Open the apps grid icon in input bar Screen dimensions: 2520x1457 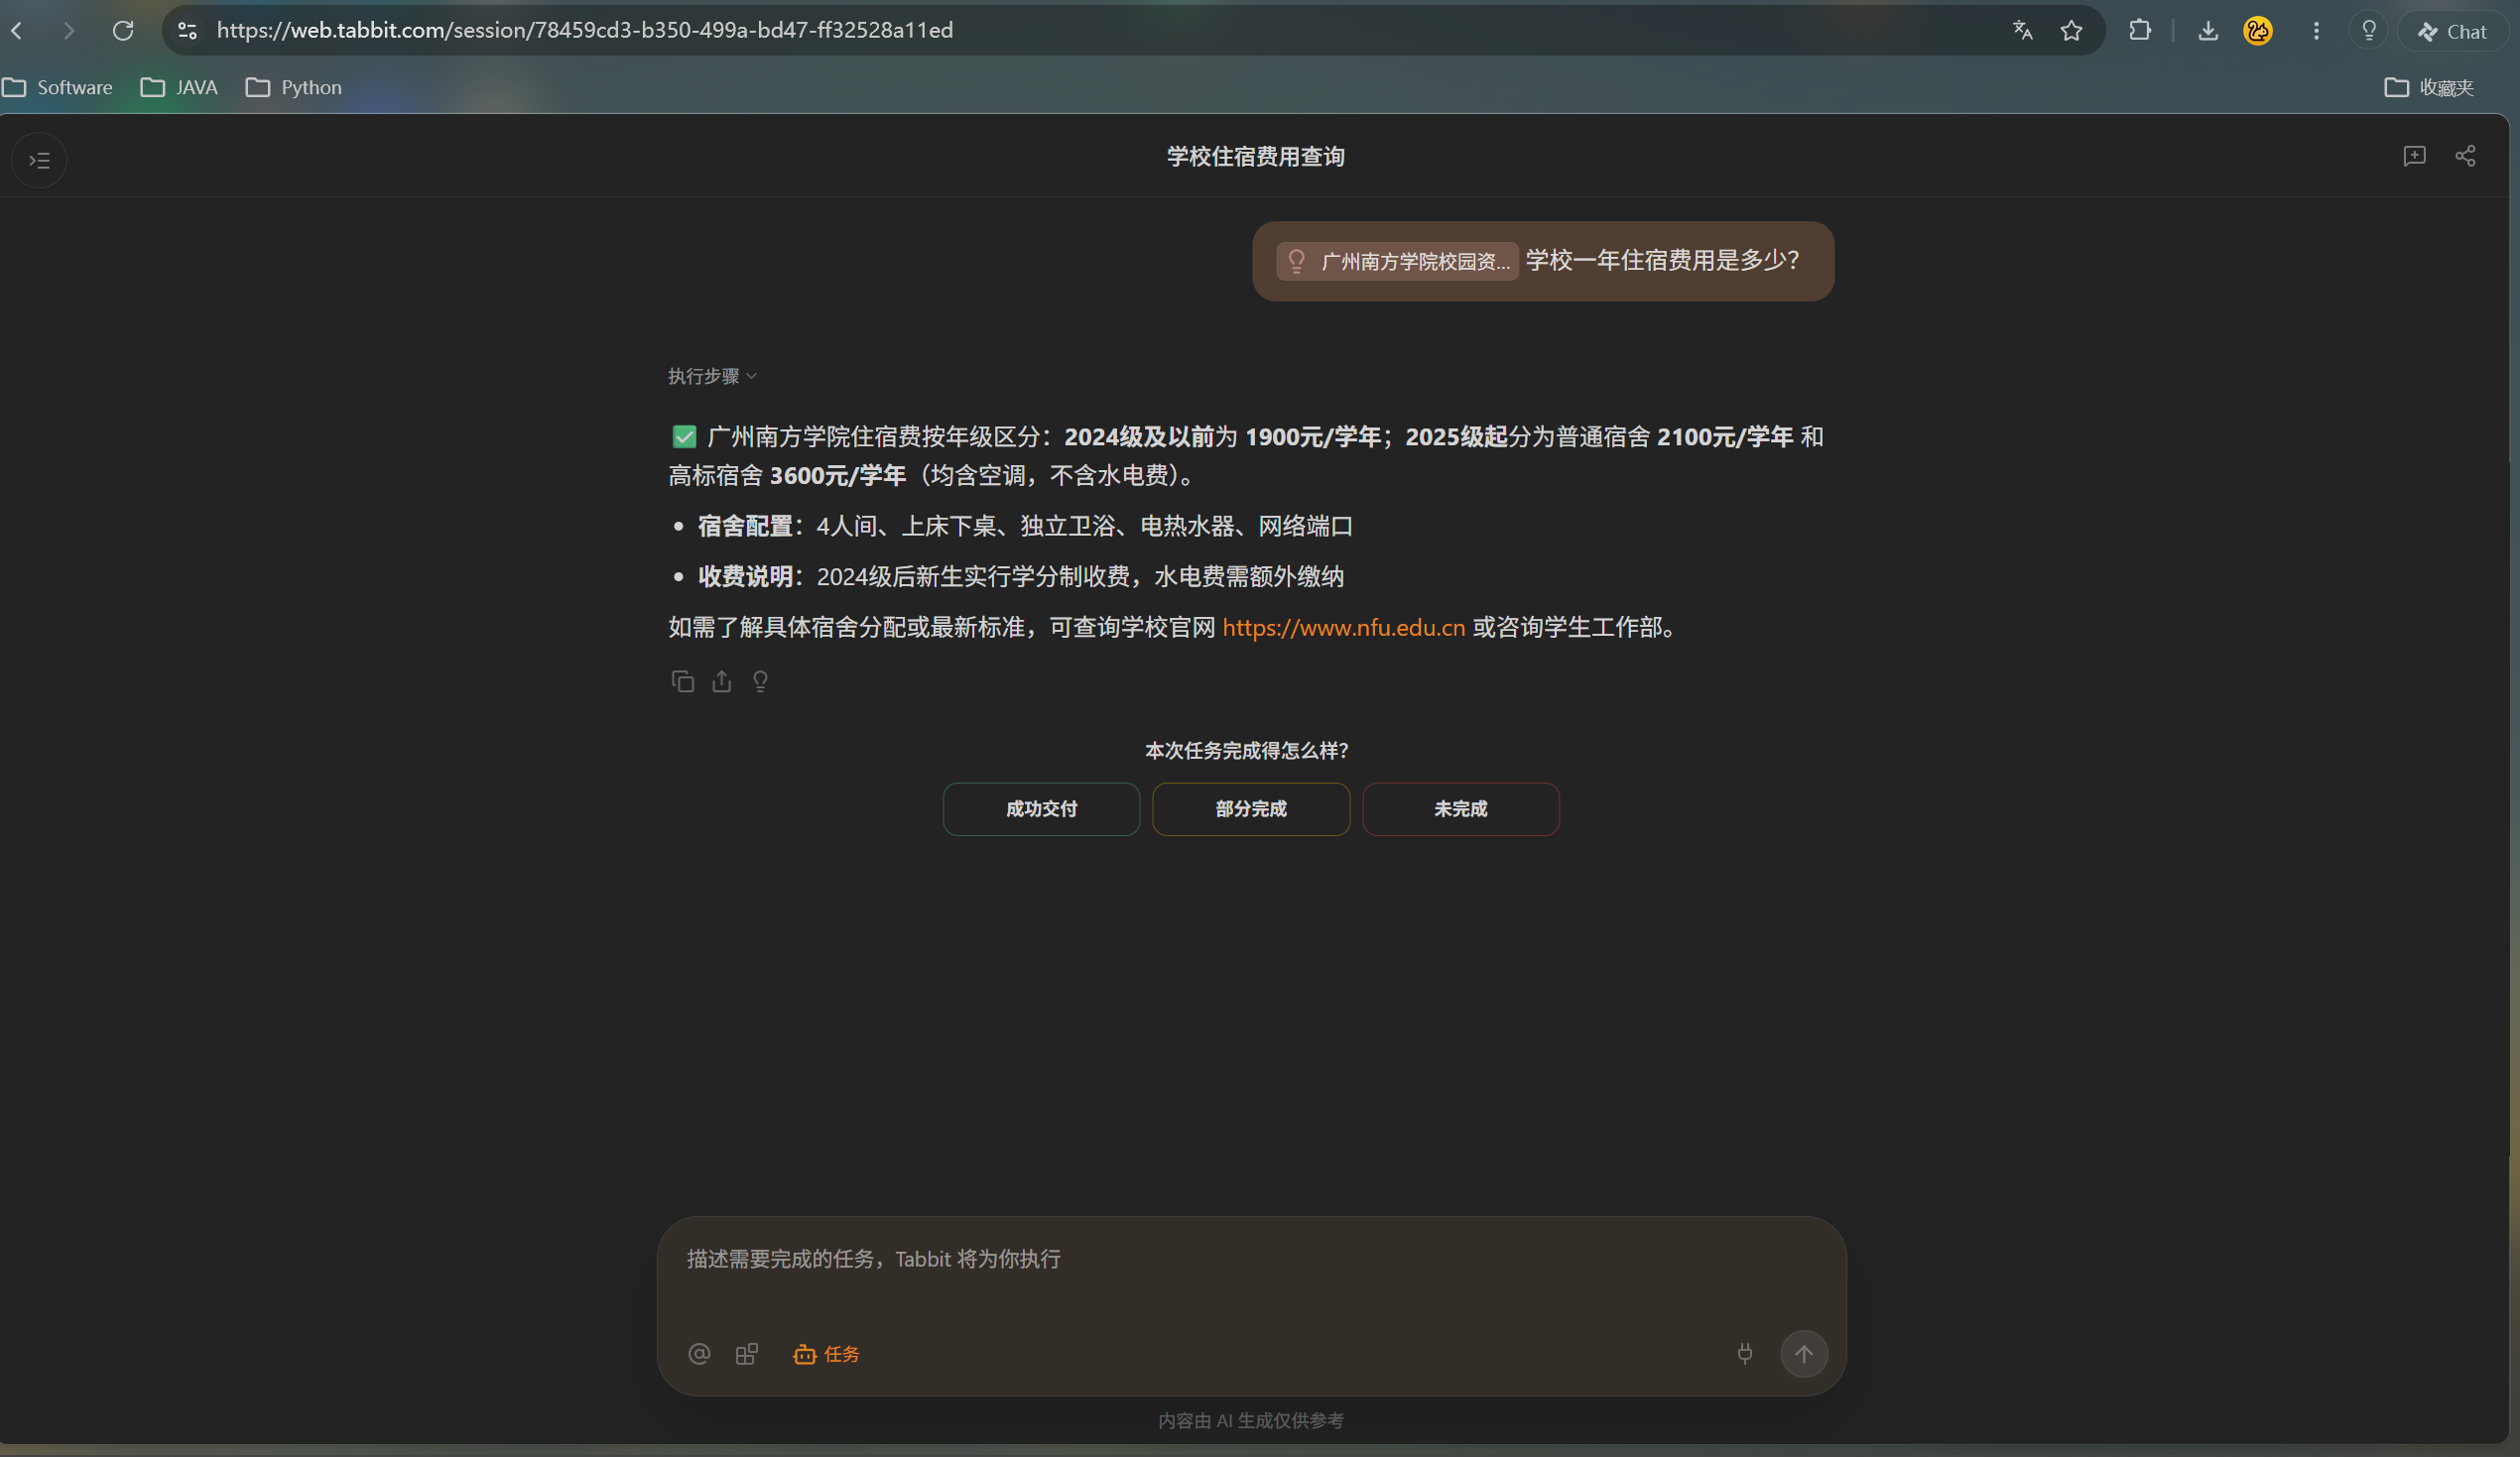[x=747, y=1353]
